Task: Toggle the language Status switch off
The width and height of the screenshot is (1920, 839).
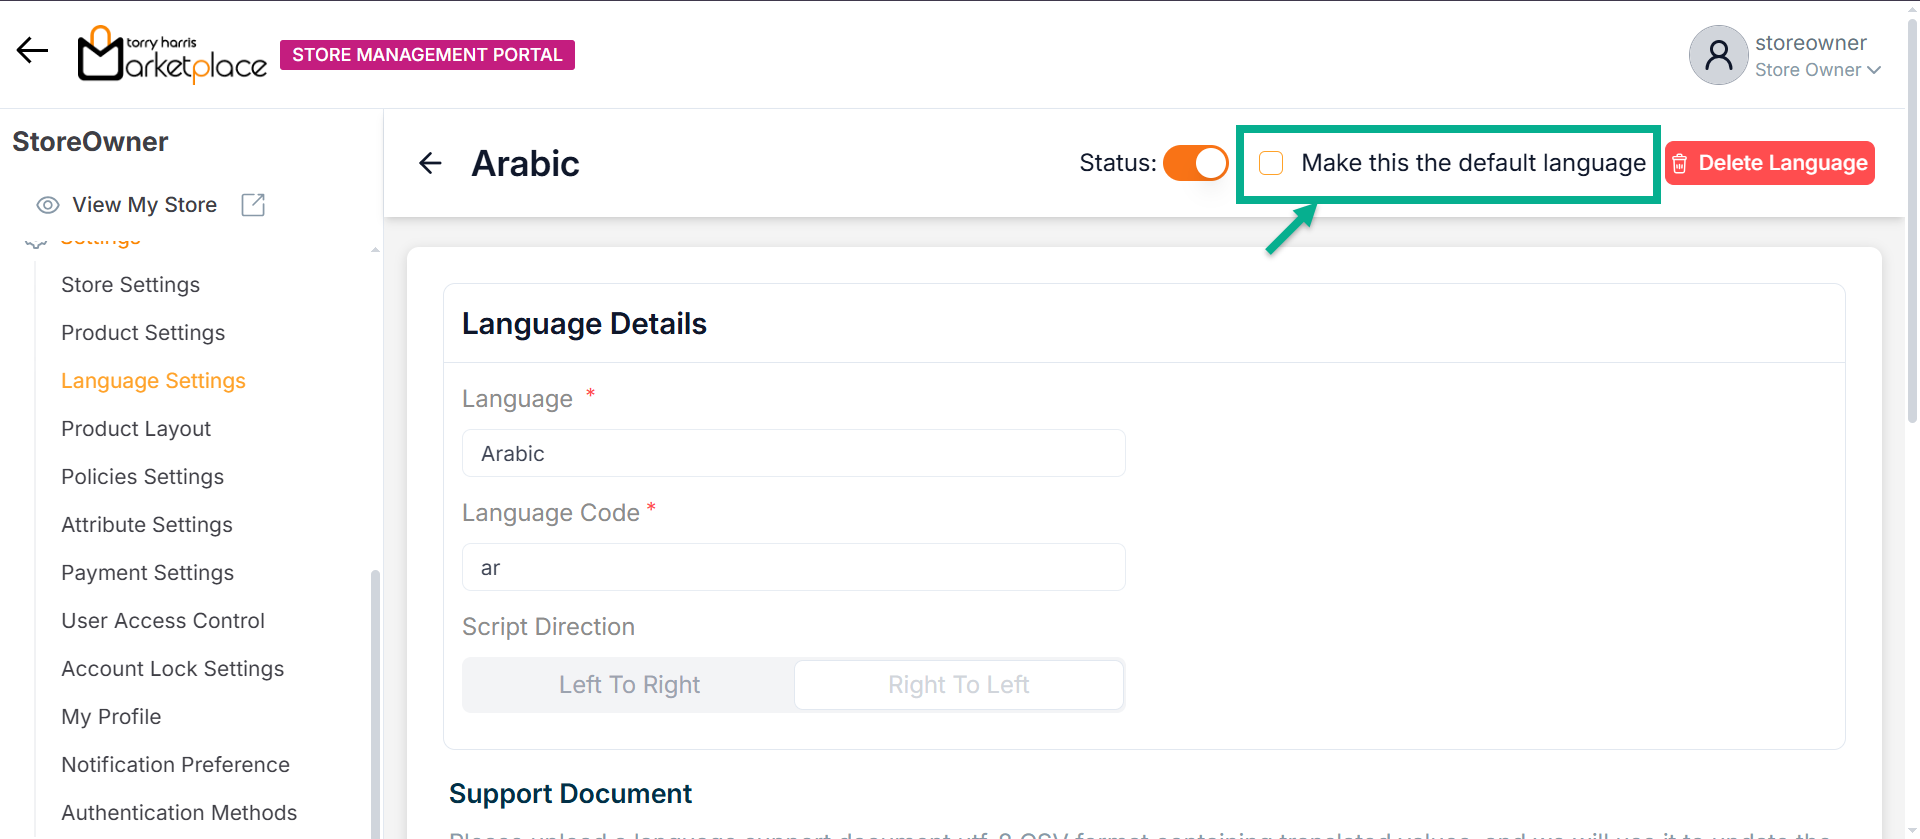Action: coord(1195,163)
